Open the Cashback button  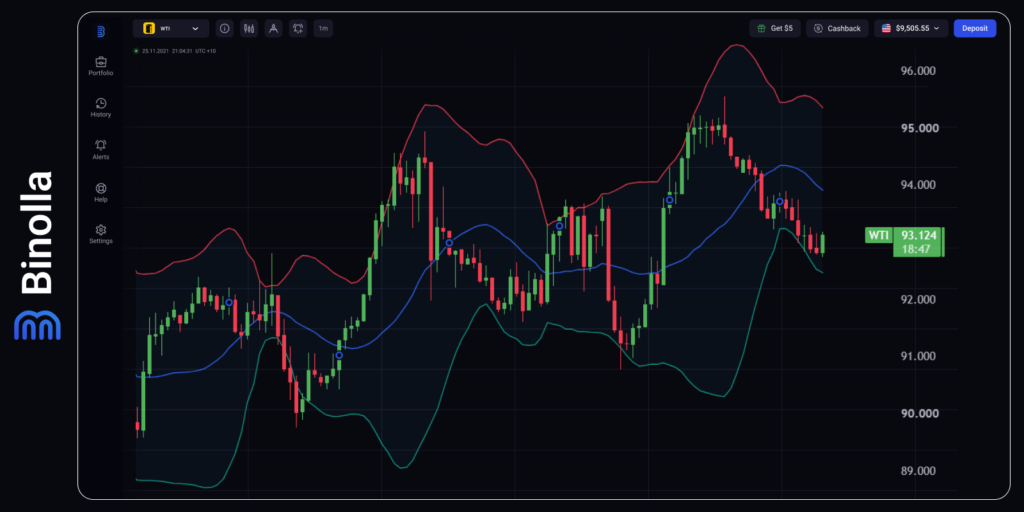point(837,29)
